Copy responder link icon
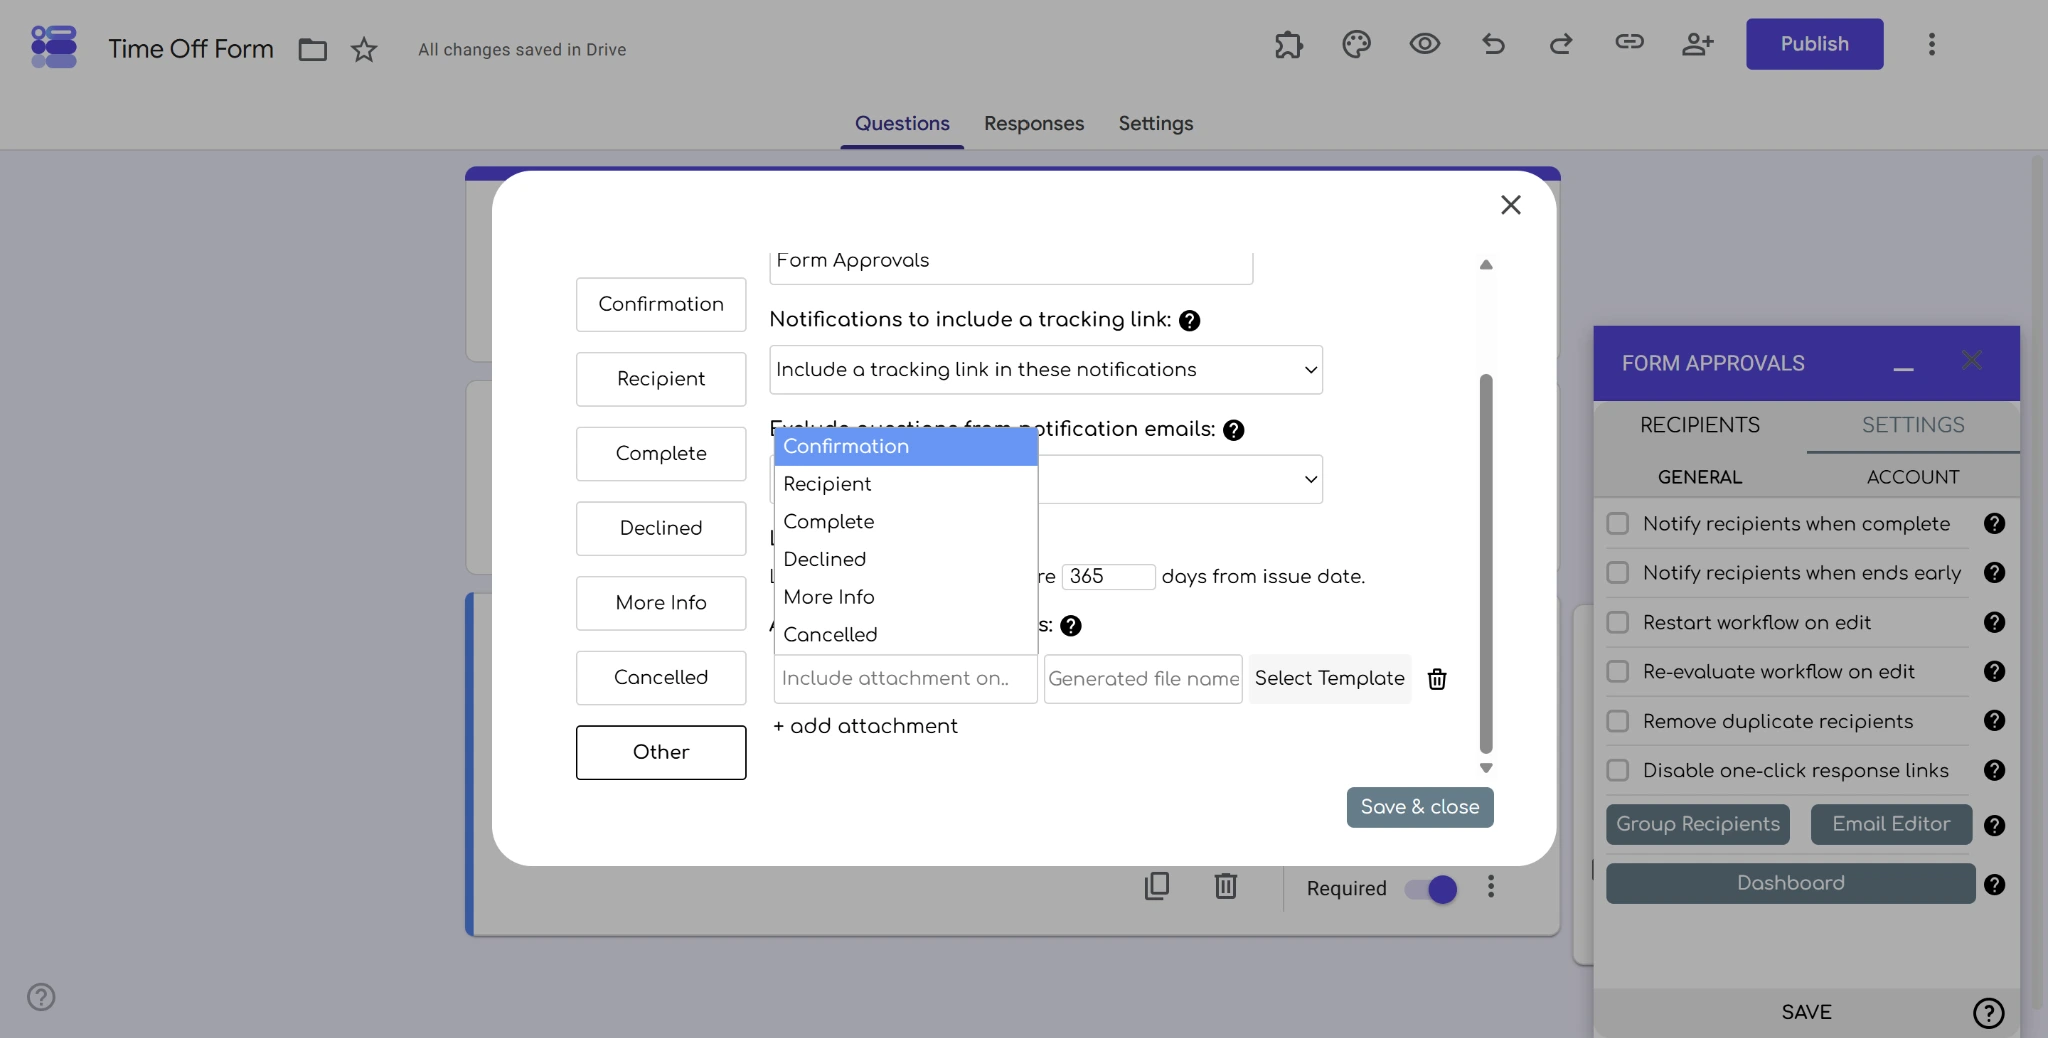 [1629, 42]
